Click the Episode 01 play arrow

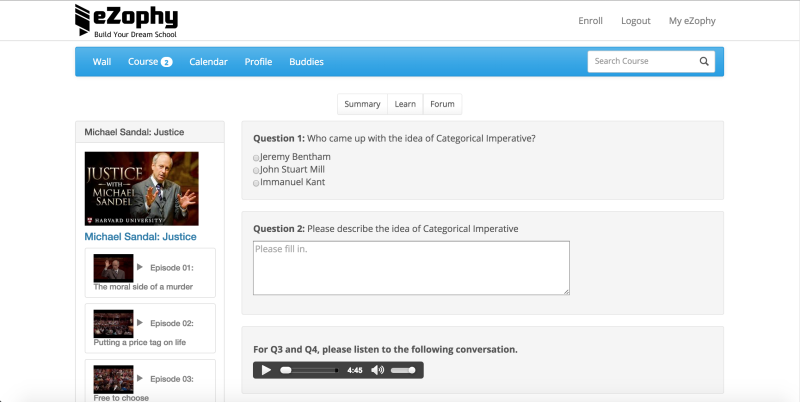point(140,267)
